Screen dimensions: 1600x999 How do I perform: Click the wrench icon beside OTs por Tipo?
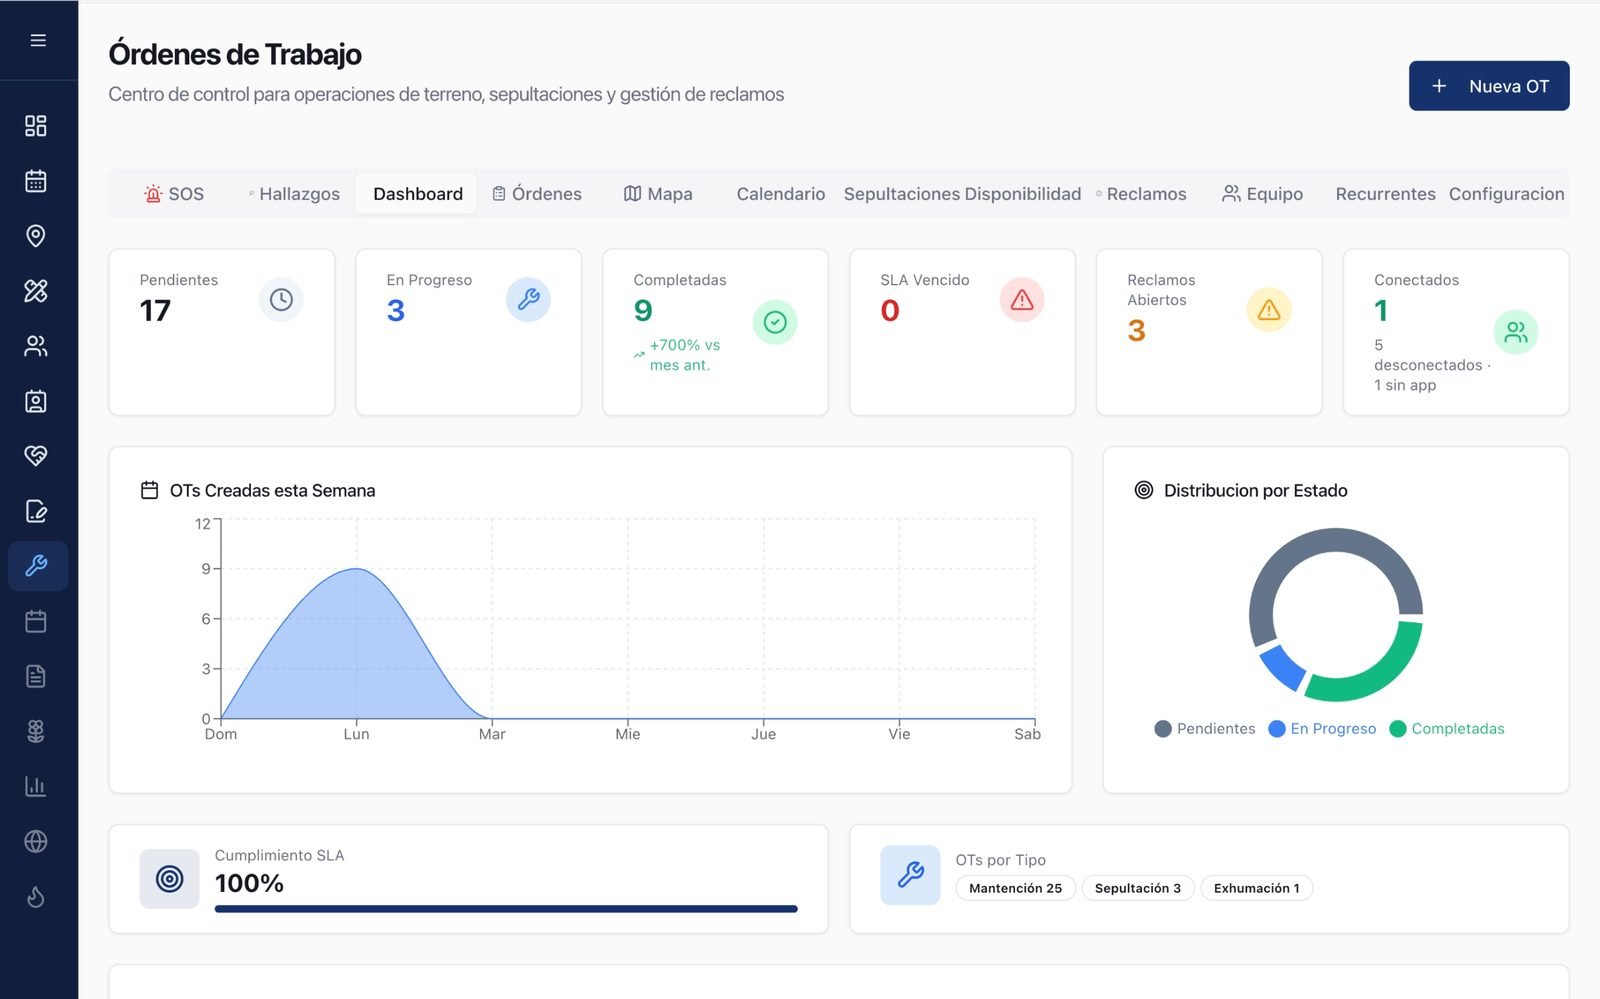point(910,875)
